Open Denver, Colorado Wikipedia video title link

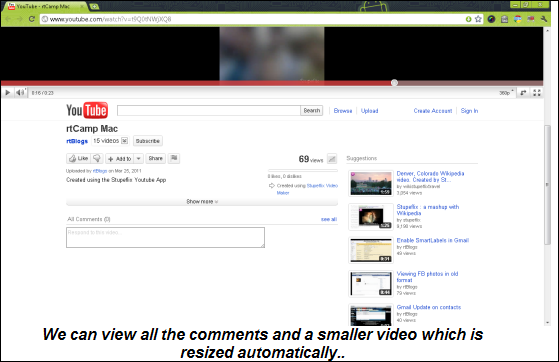click(430, 177)
